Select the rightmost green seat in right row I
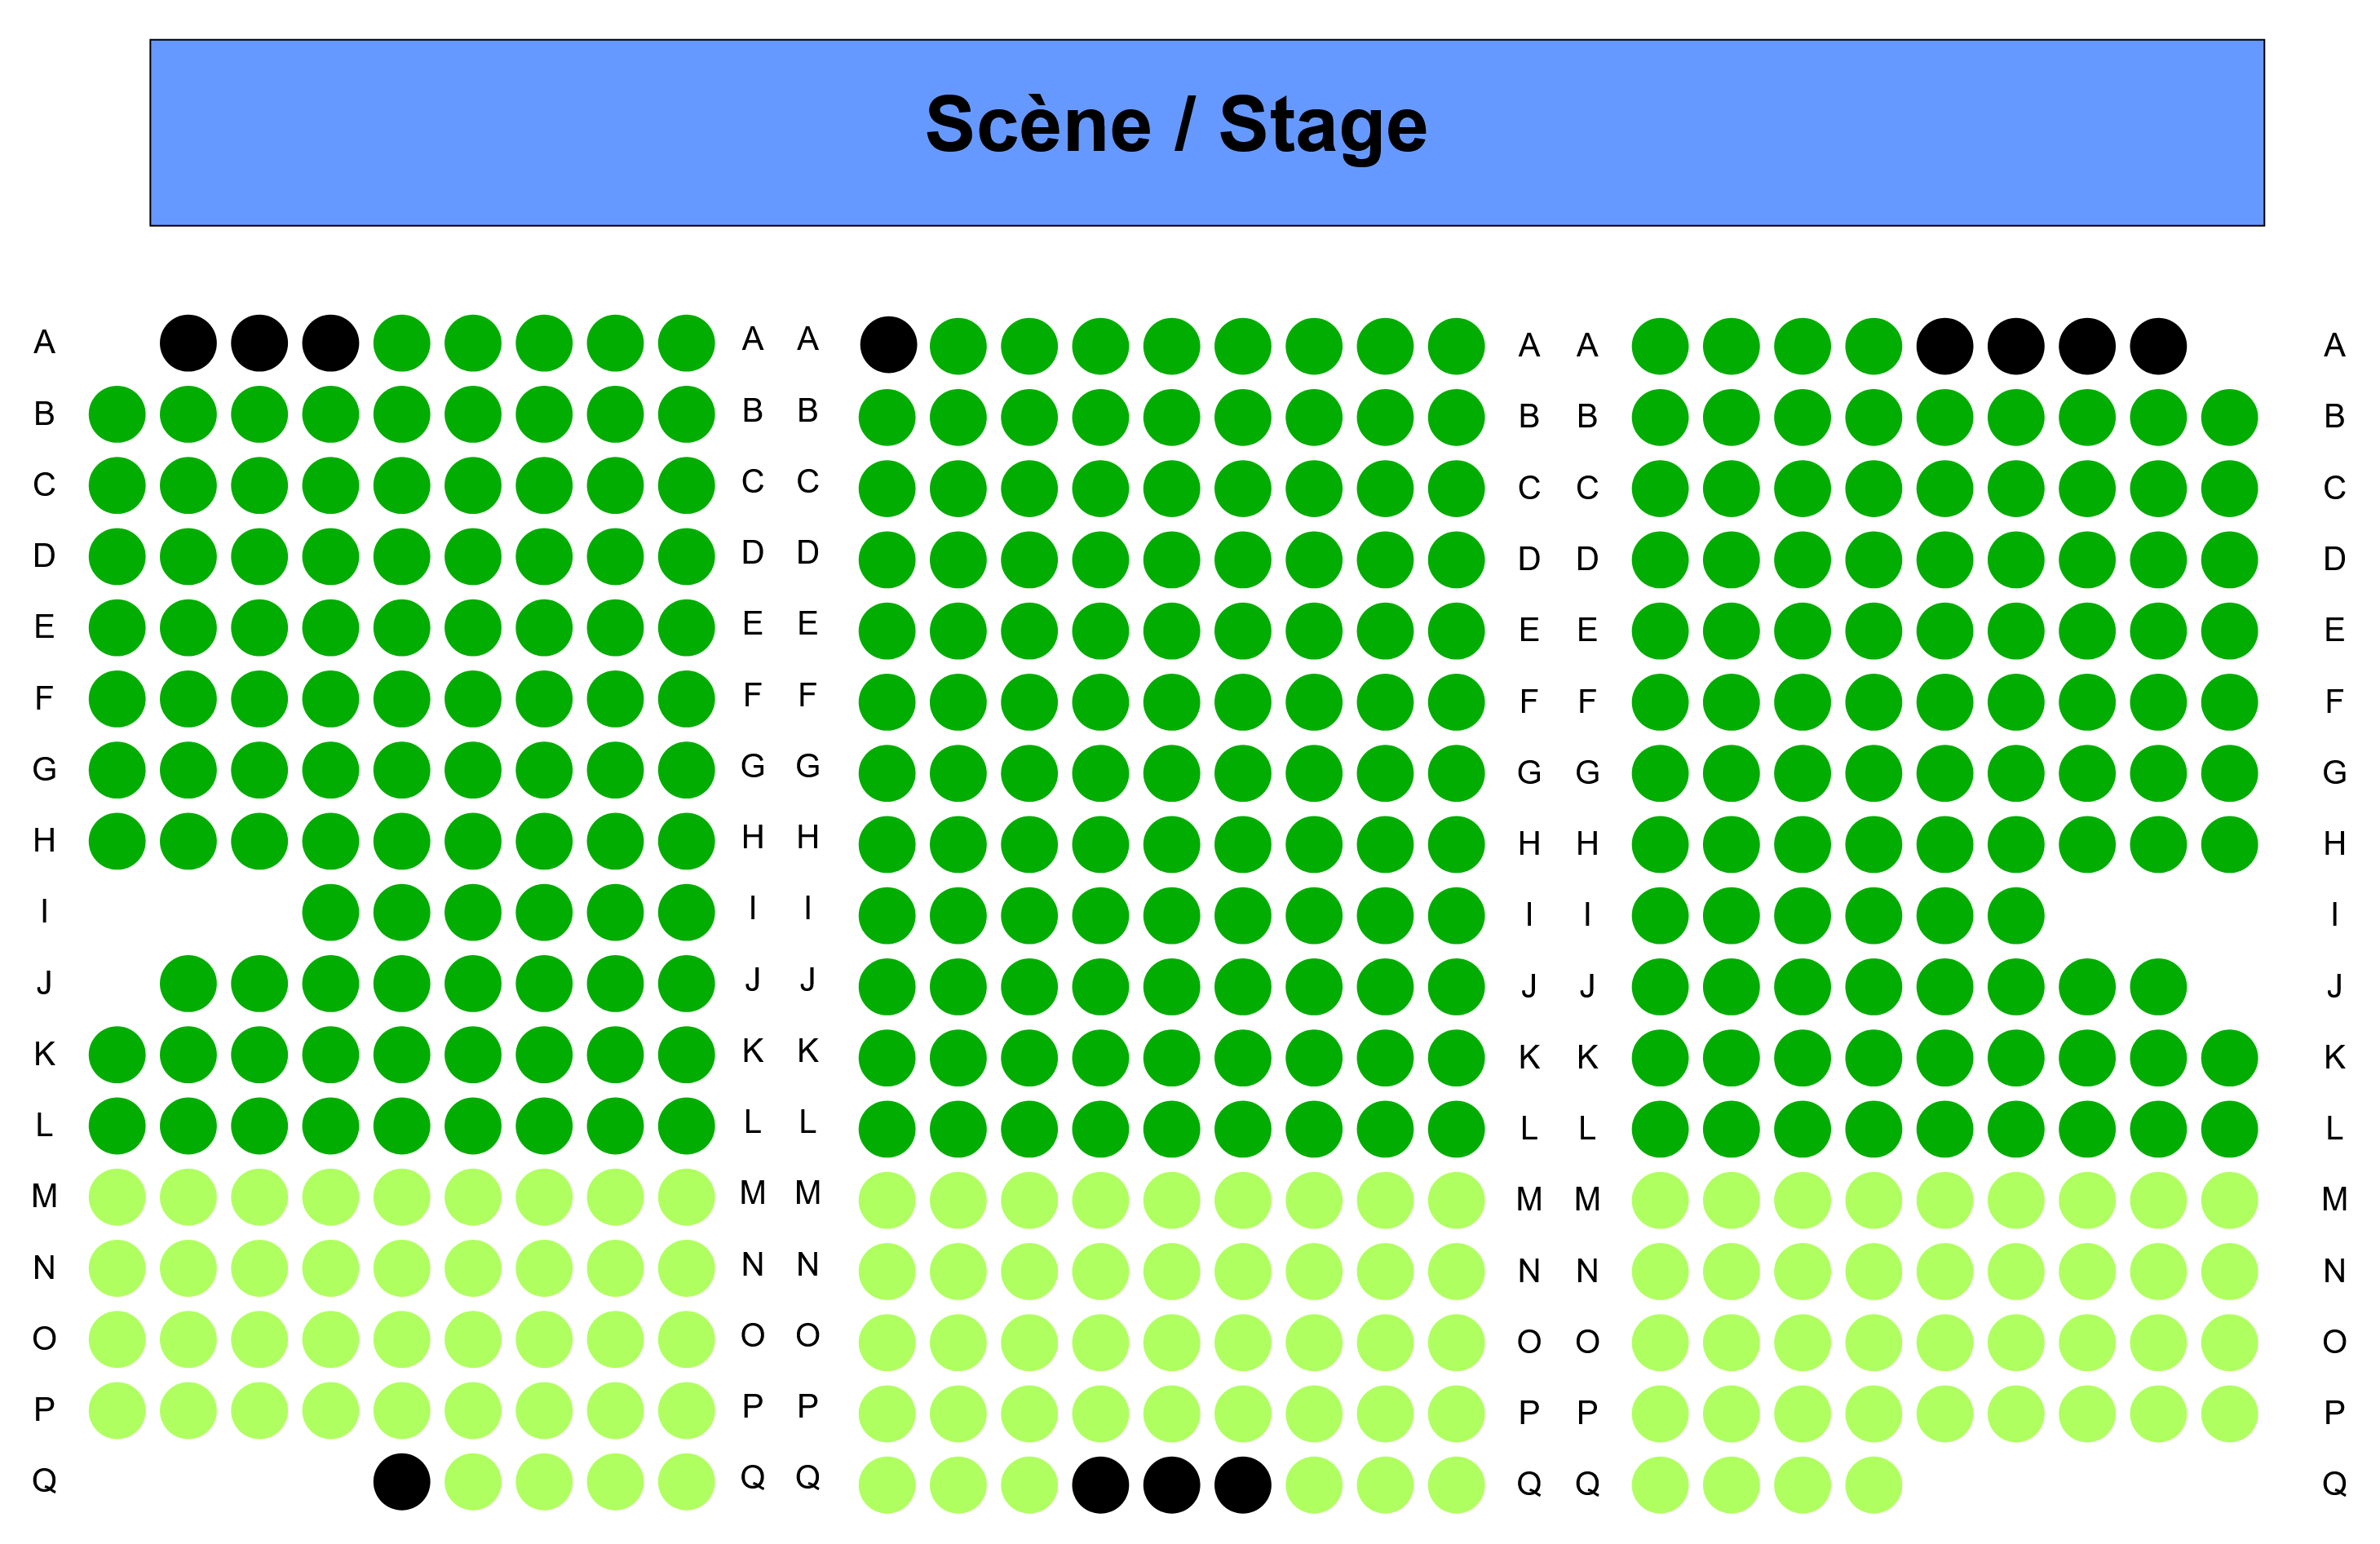 [2016, 915]
